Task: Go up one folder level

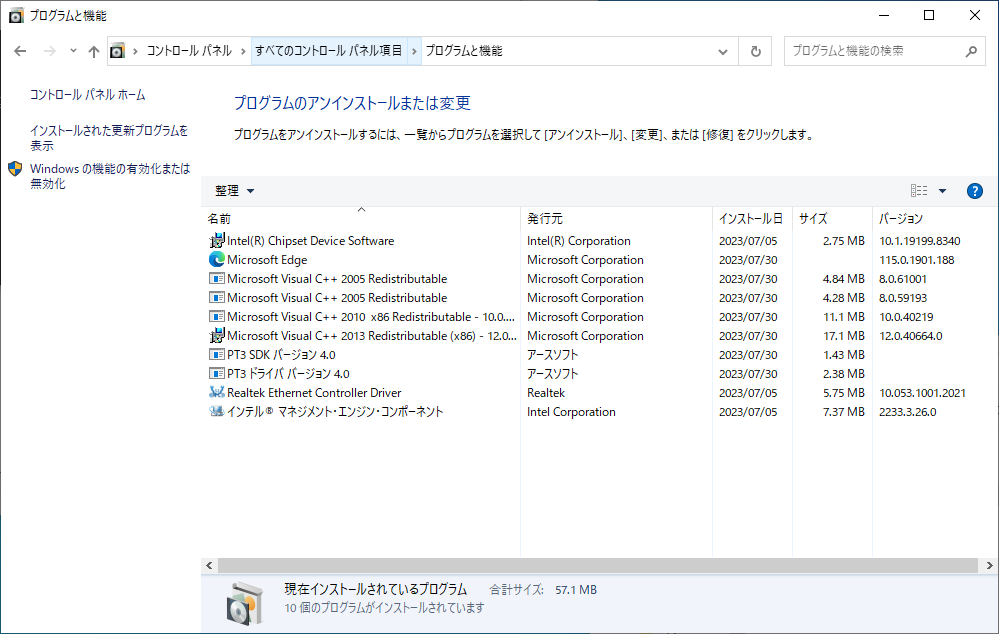Action: pos(94,51)
